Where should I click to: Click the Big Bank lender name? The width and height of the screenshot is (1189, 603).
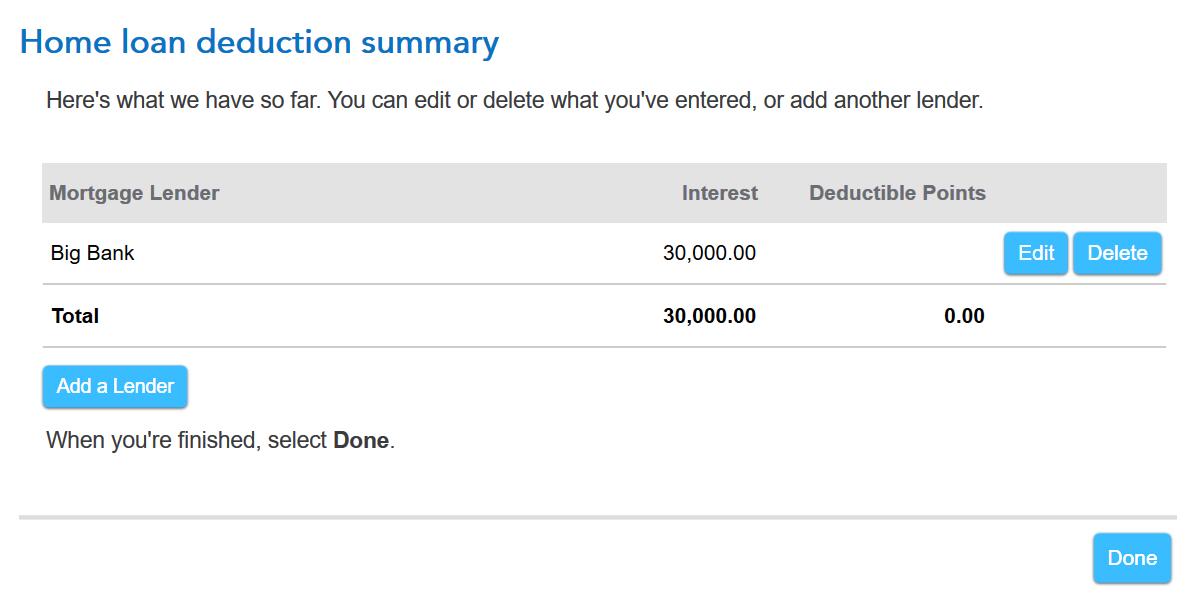[x=93, y=253]
